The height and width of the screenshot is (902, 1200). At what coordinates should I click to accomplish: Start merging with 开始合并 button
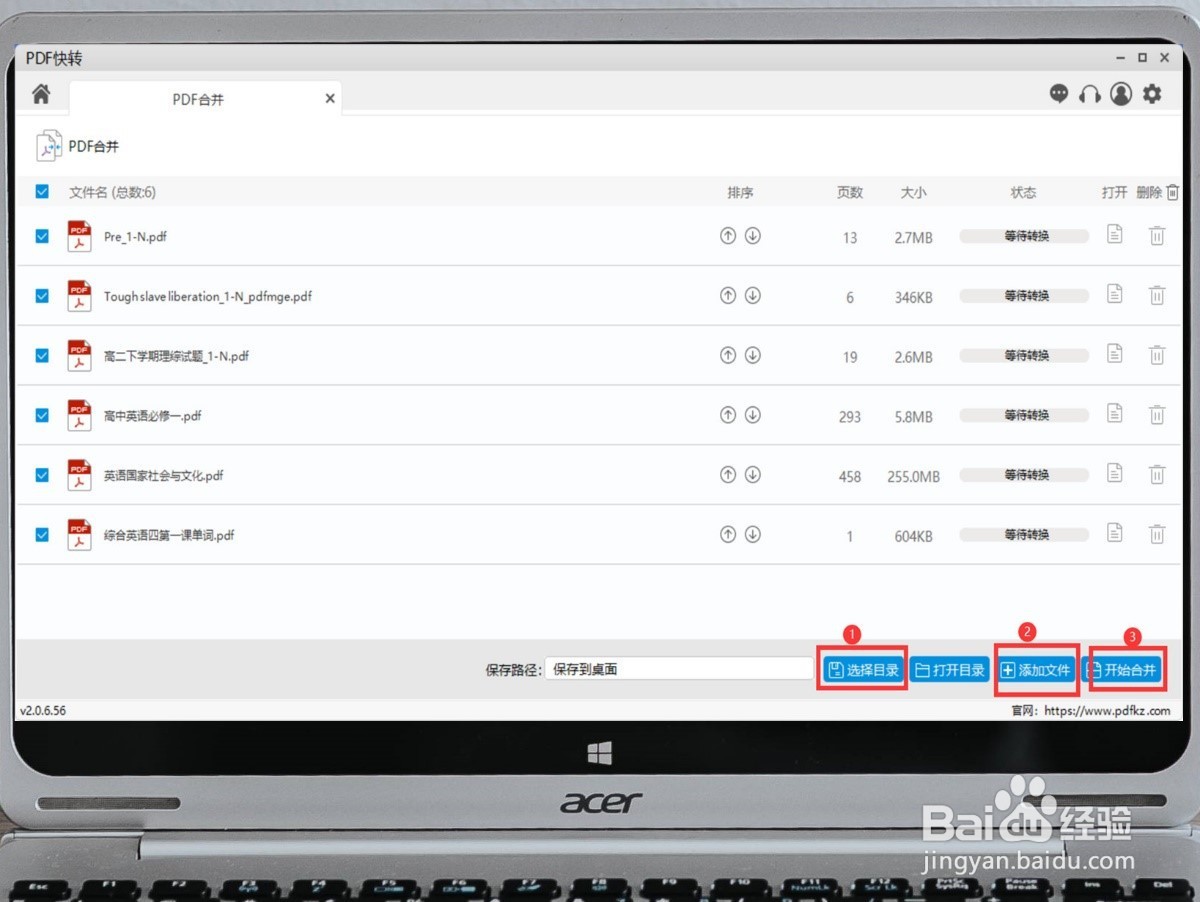pos(1123,670)
